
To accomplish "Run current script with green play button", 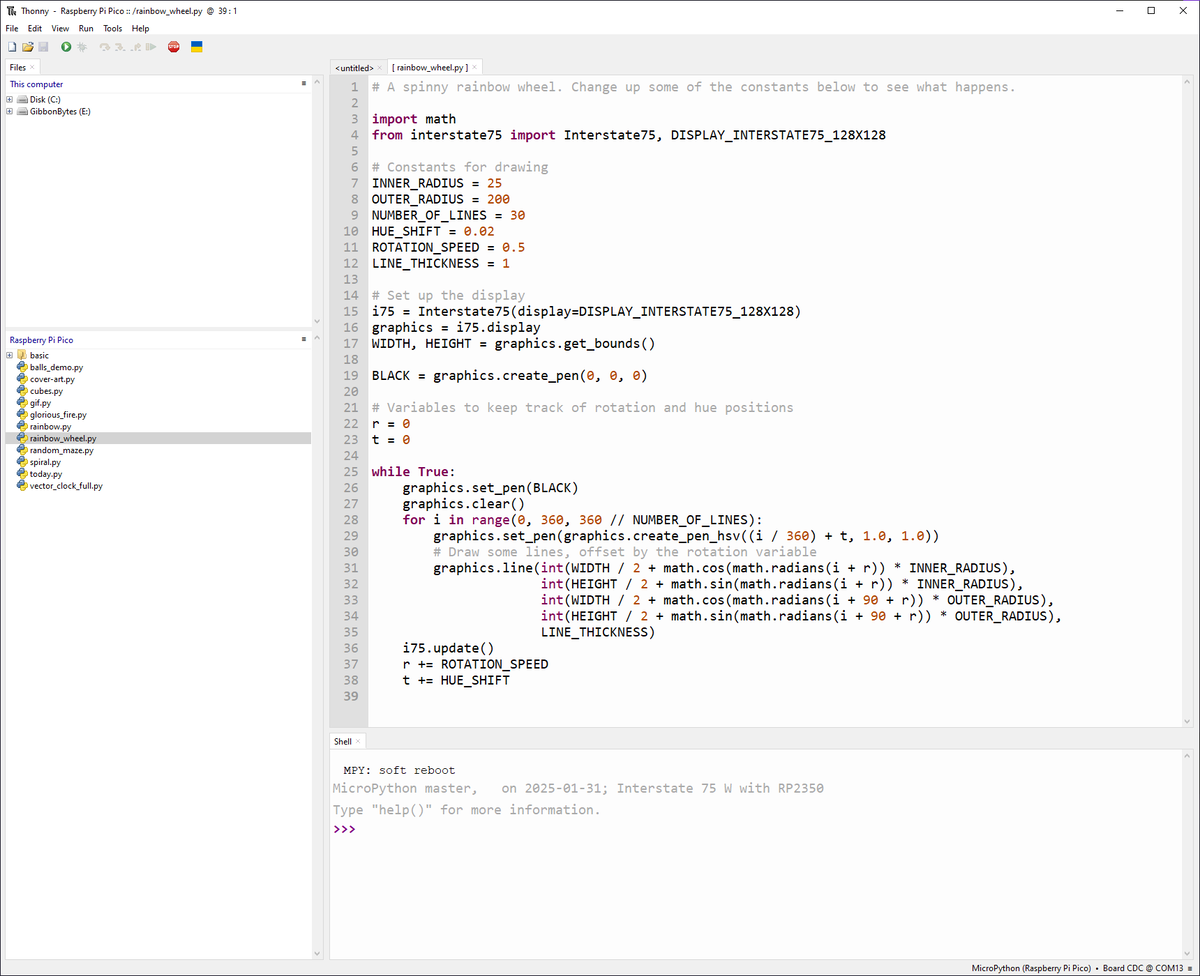I will [x=66, y=47].
